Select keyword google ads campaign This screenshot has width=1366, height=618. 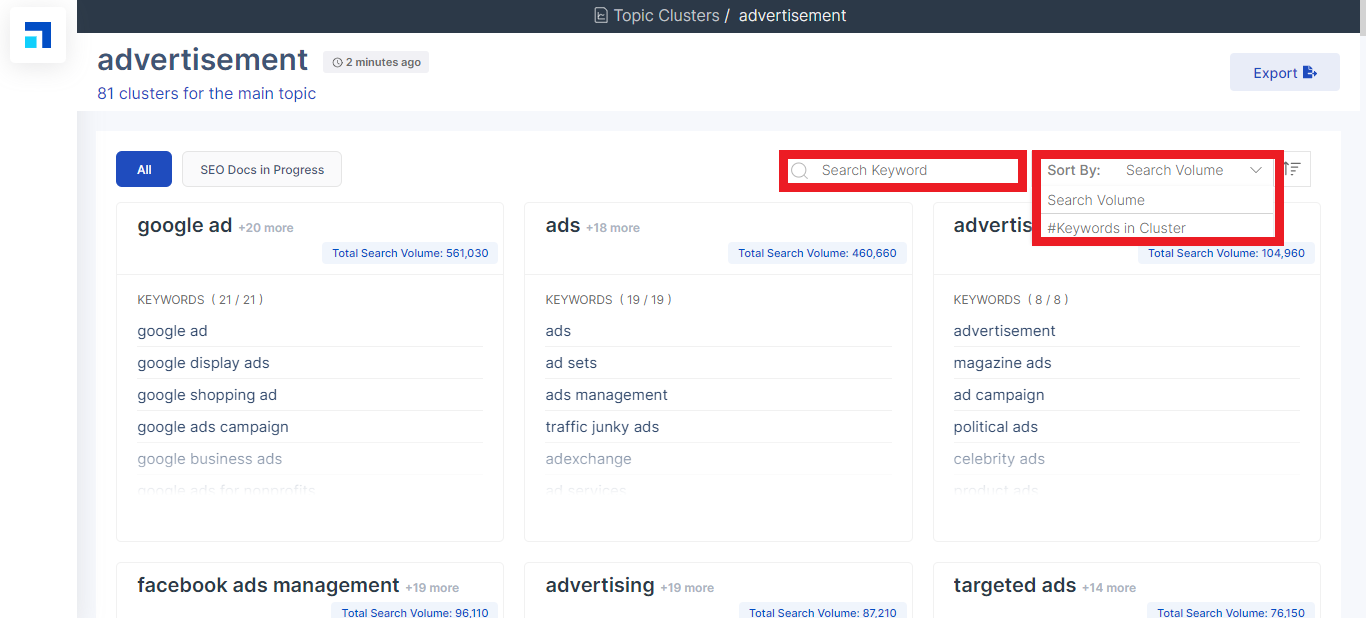(213, 427)
